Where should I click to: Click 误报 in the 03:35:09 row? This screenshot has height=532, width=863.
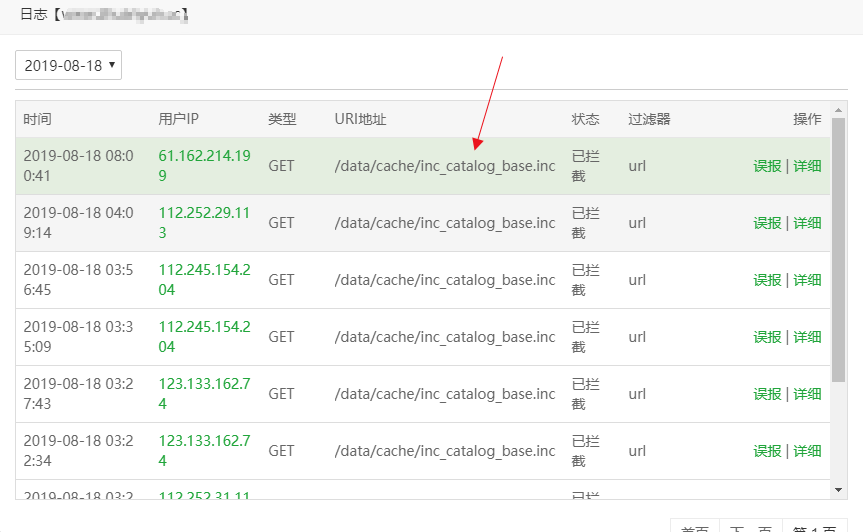point(767,337)
